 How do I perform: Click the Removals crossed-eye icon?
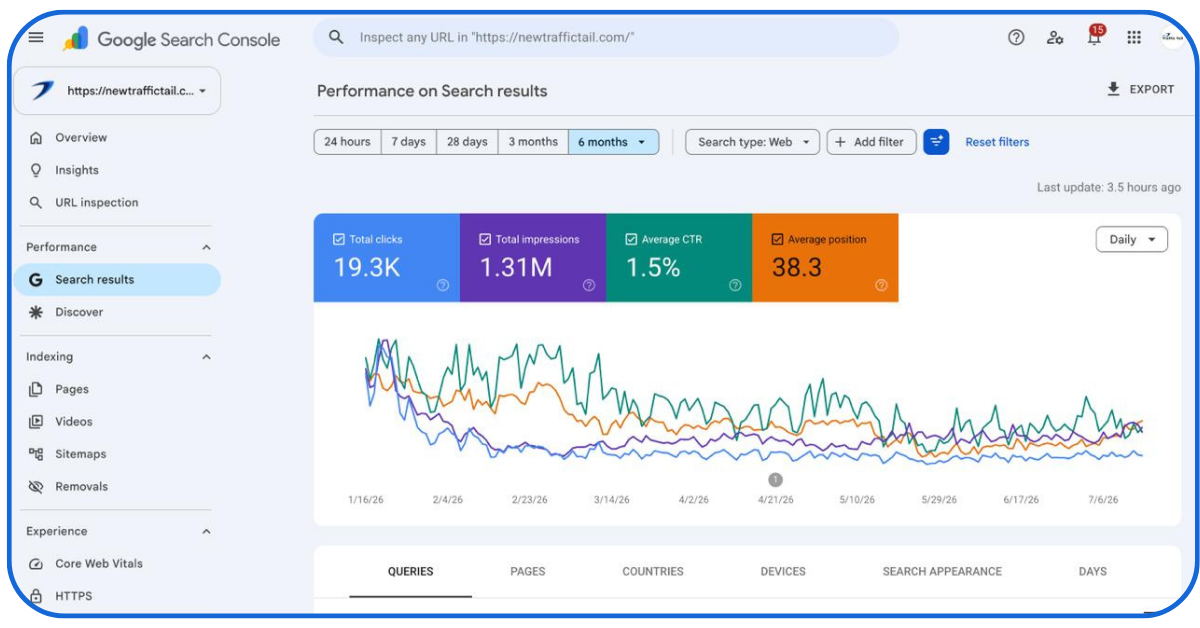[36, 487]
